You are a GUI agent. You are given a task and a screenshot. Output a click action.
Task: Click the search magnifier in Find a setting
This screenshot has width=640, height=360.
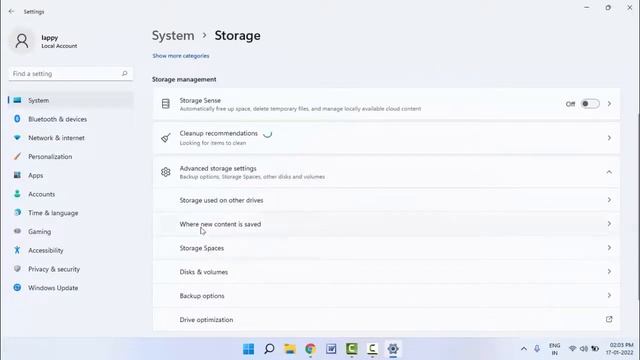coord(124,73)
